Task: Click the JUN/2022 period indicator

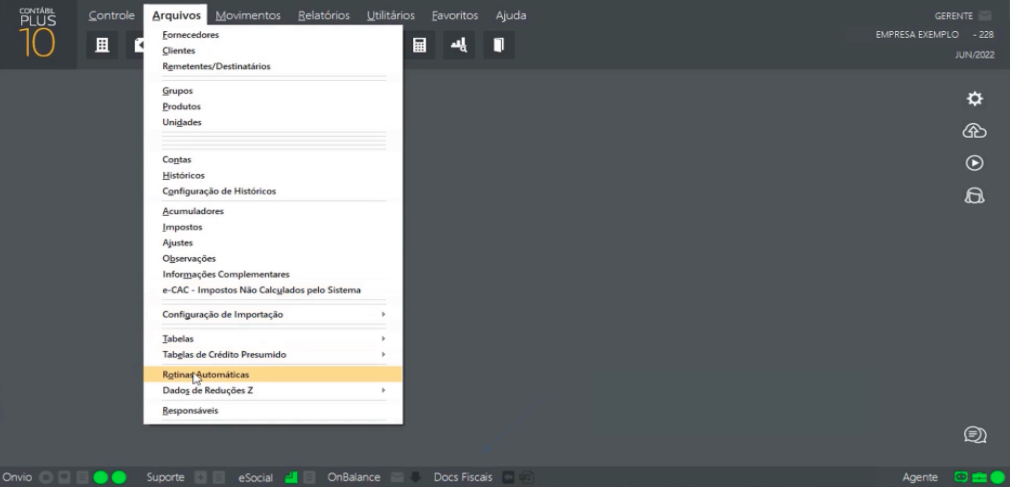Action: 973,55
